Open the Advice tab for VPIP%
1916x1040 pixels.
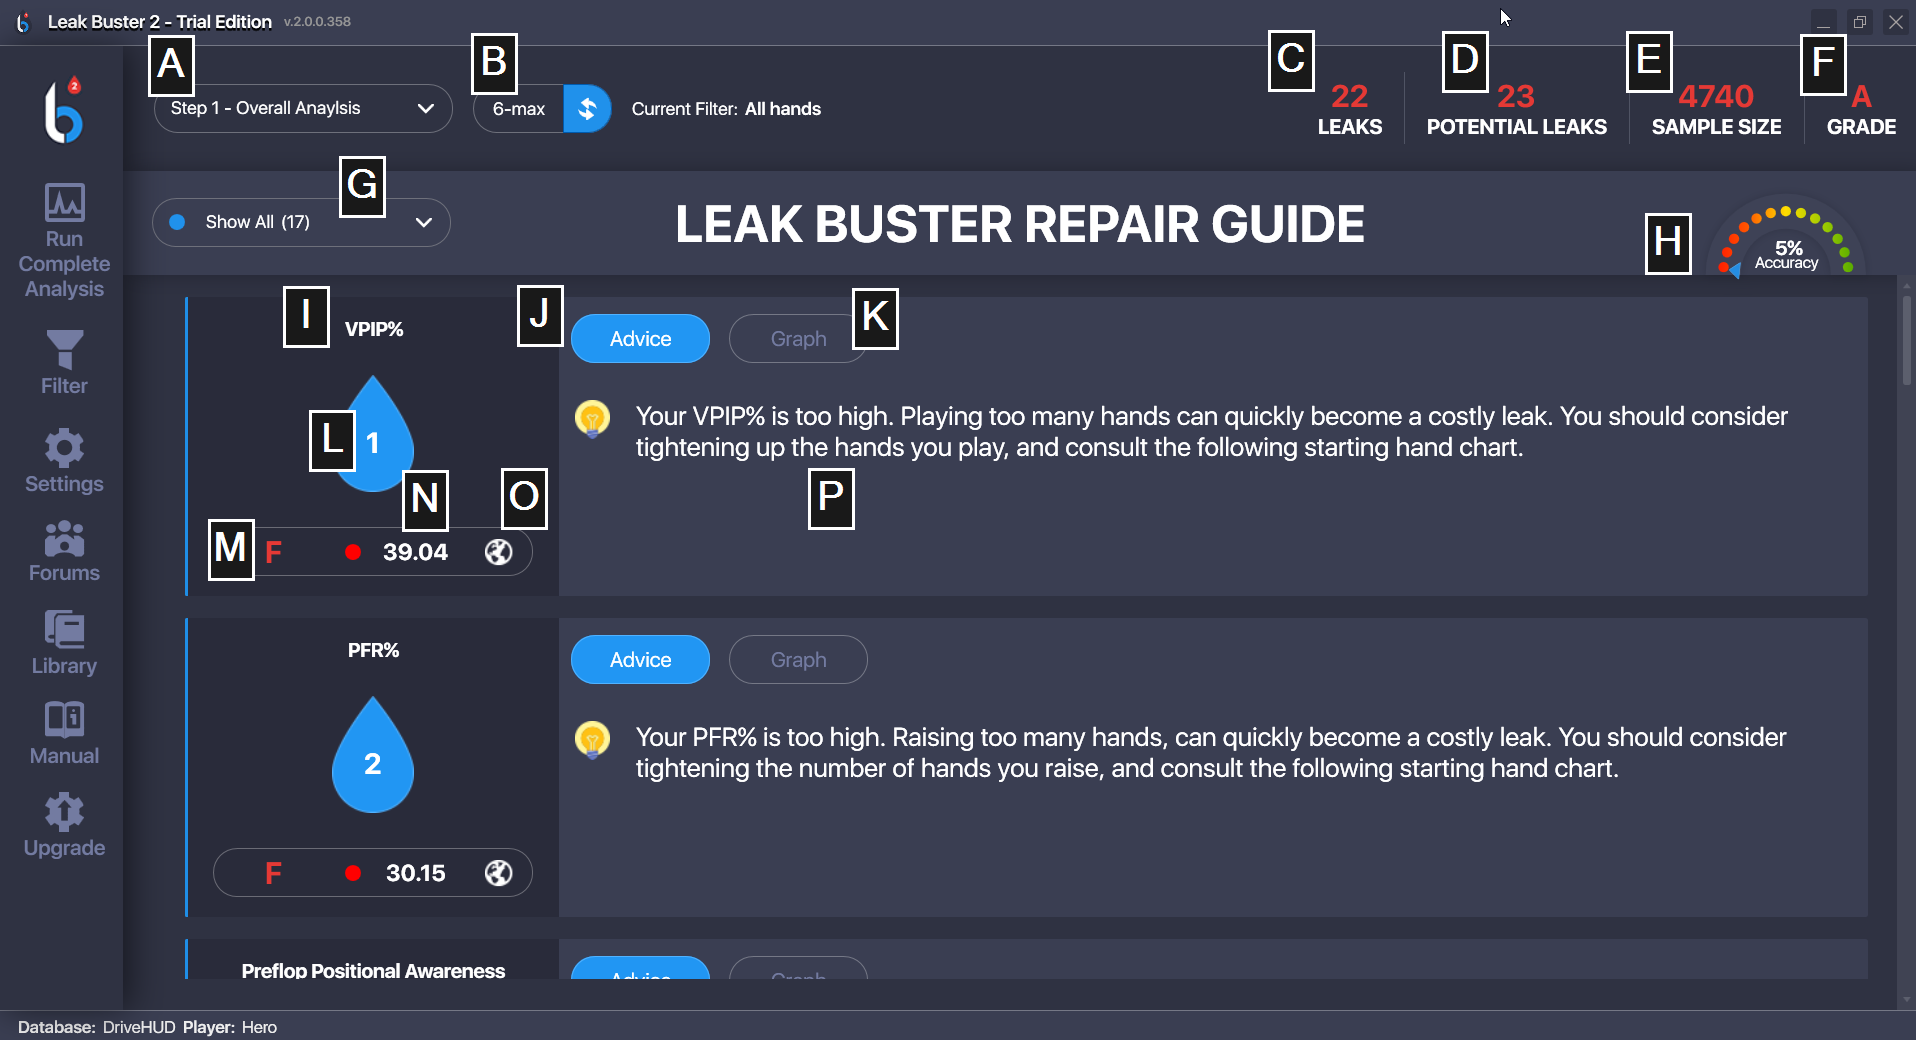pyautogui.click(x=640, y=339)
